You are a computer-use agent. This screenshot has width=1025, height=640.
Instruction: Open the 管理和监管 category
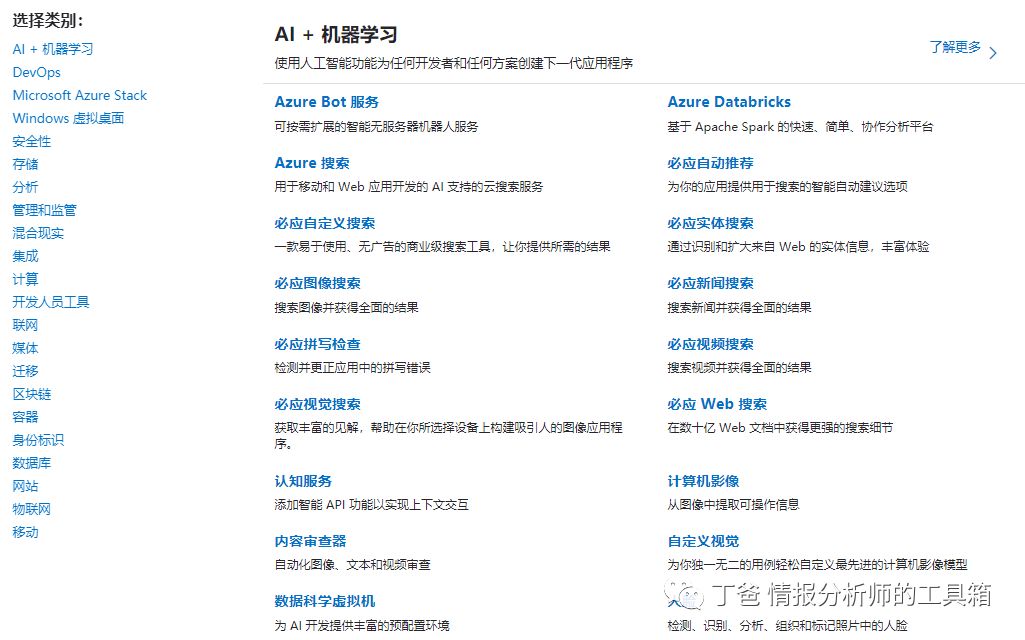point(44,210)
